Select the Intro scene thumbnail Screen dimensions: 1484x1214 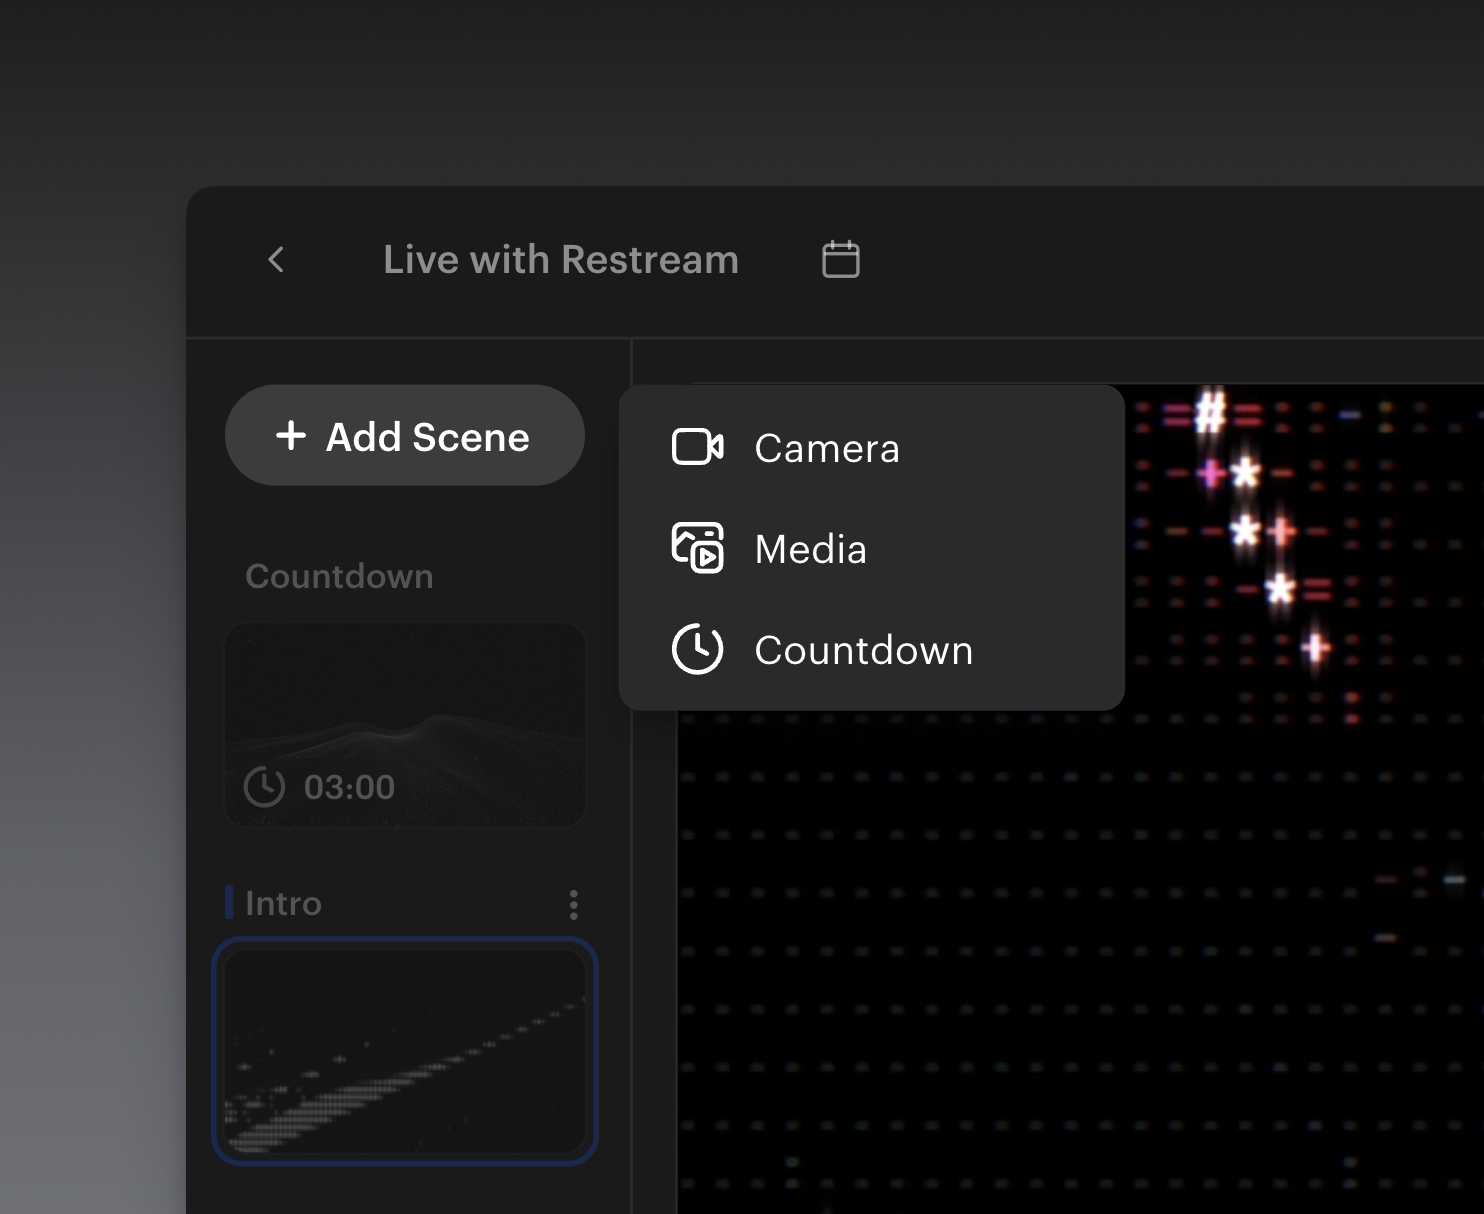click(x=405, y=1051)
